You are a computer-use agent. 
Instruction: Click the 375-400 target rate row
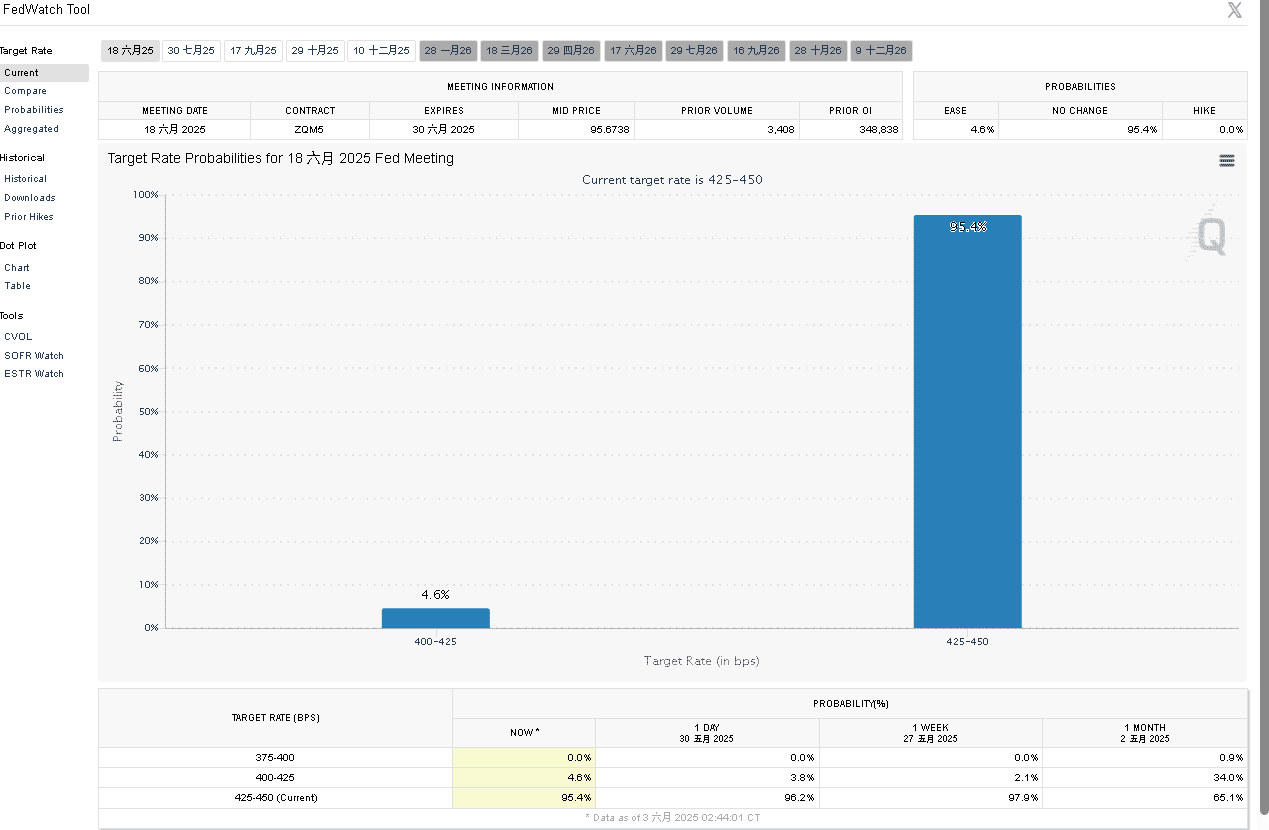point(673,758)
